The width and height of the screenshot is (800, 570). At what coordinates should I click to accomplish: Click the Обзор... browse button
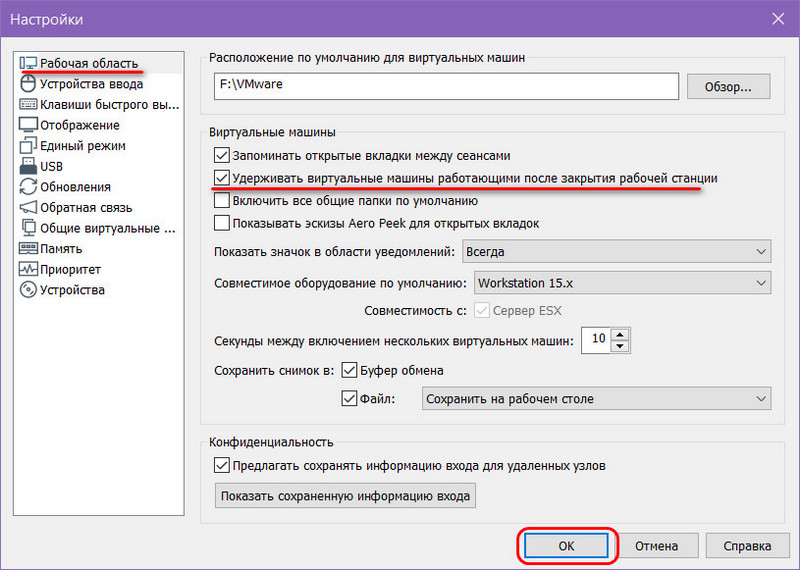tap(728, 87)
